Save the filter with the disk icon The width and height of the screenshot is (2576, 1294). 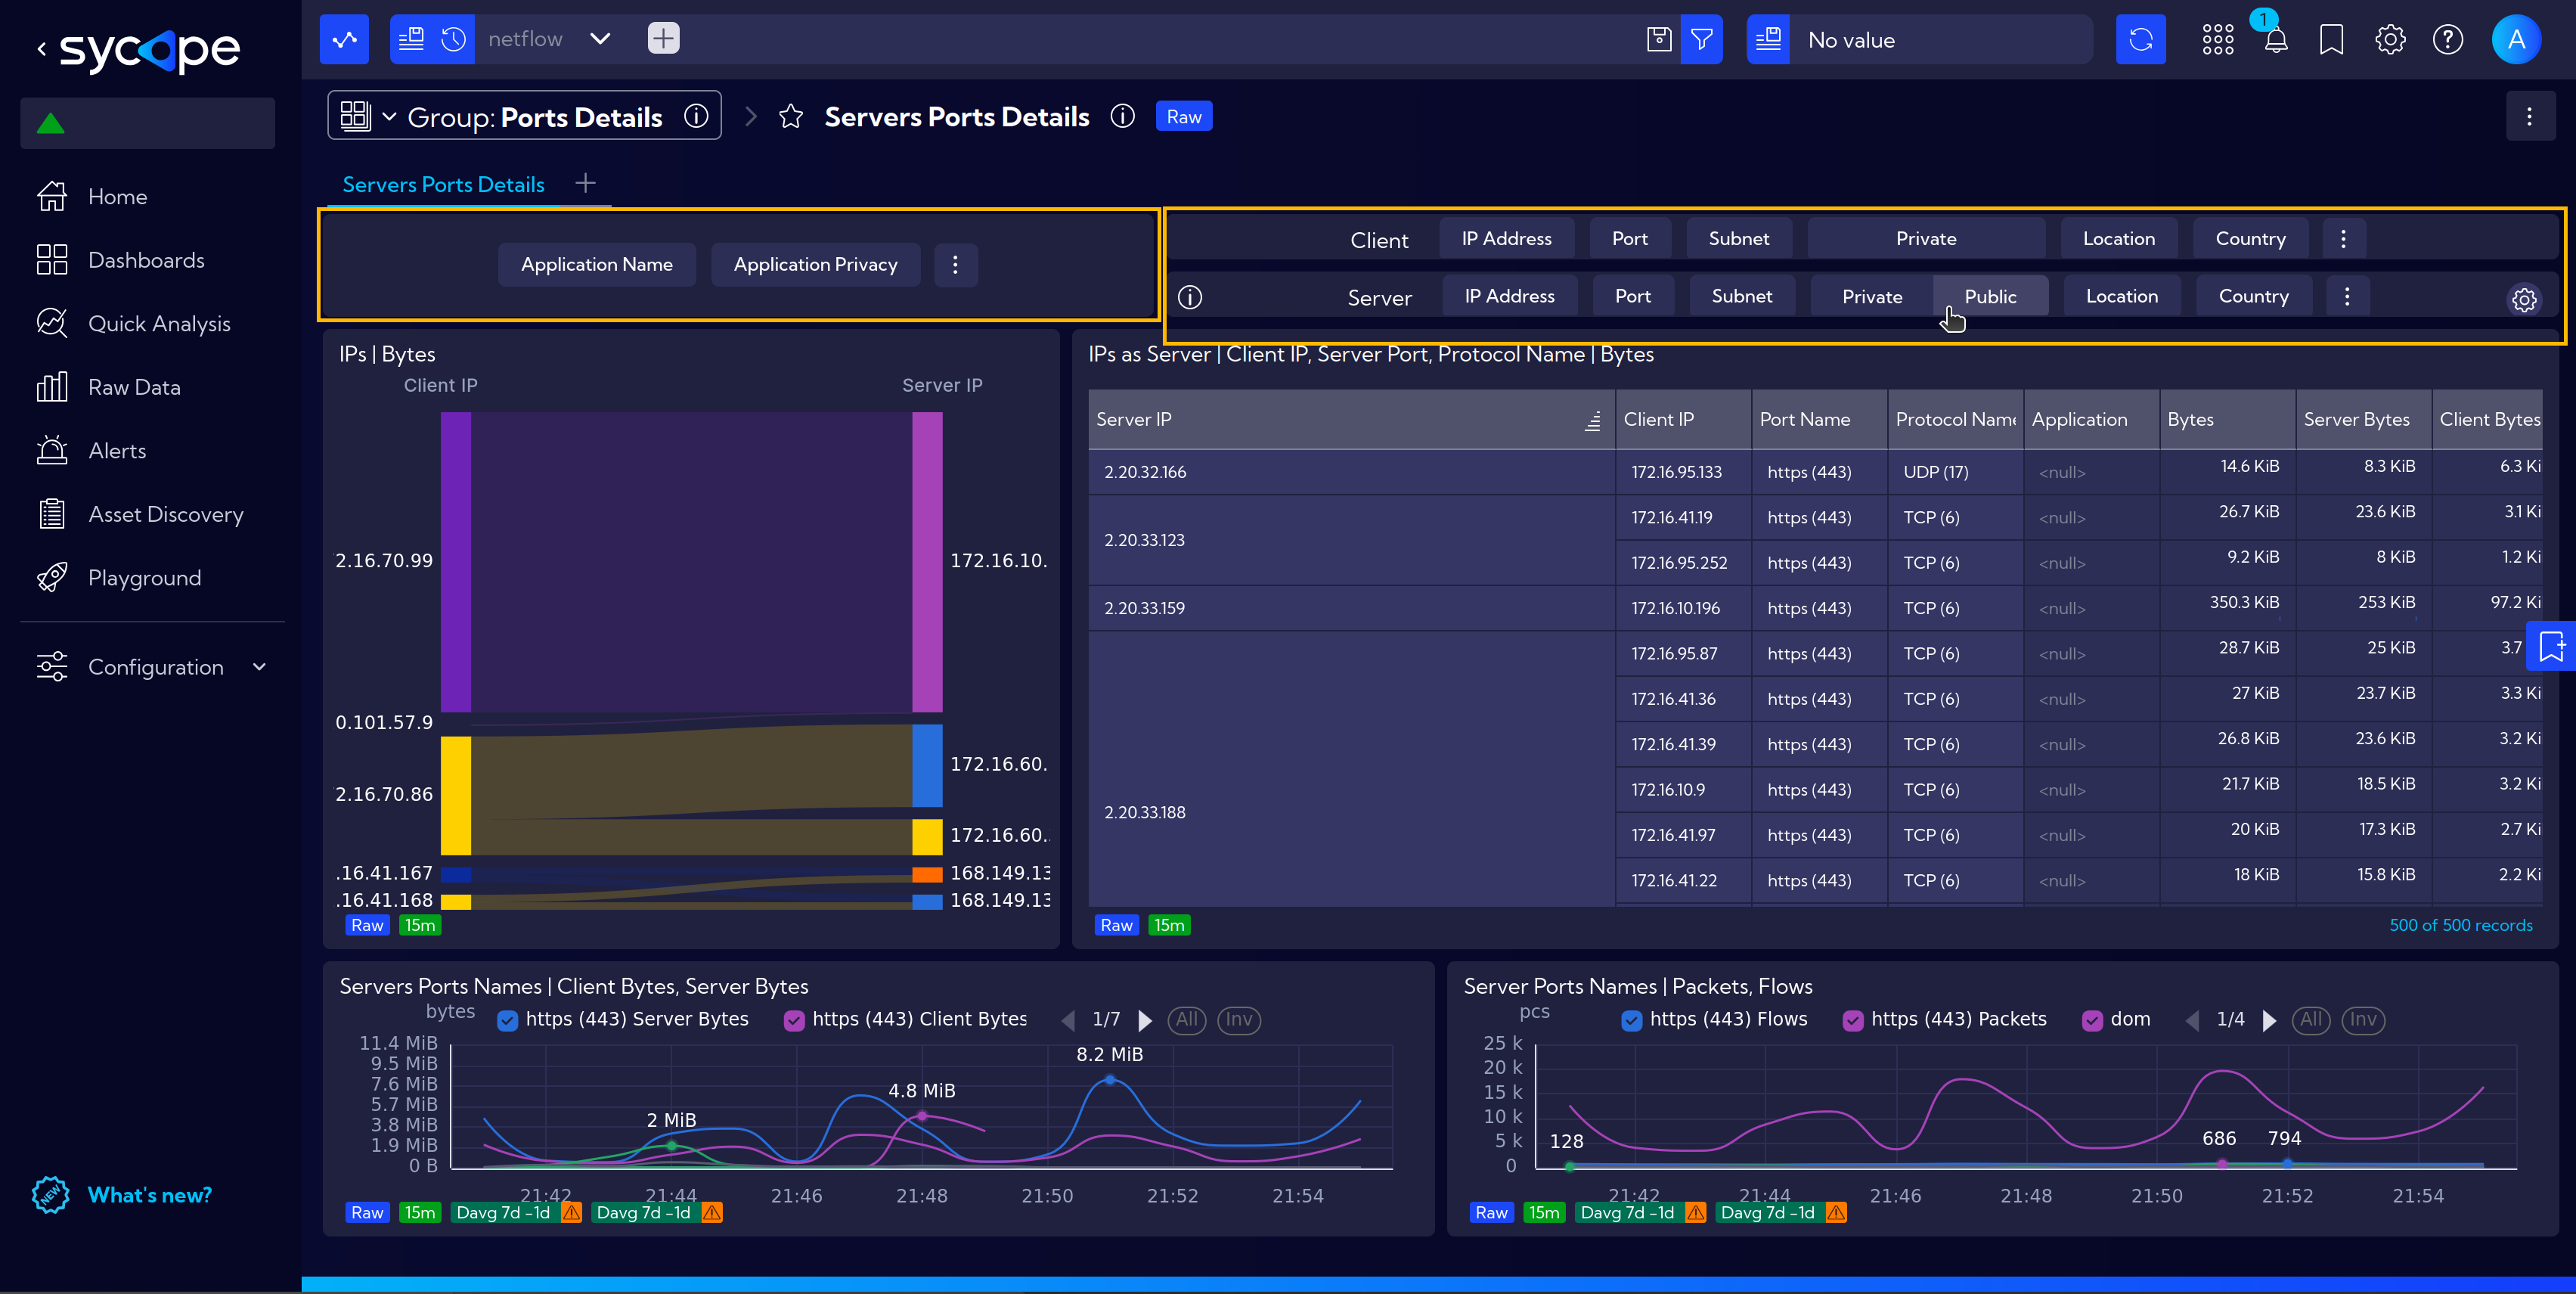pos(1659,39)
